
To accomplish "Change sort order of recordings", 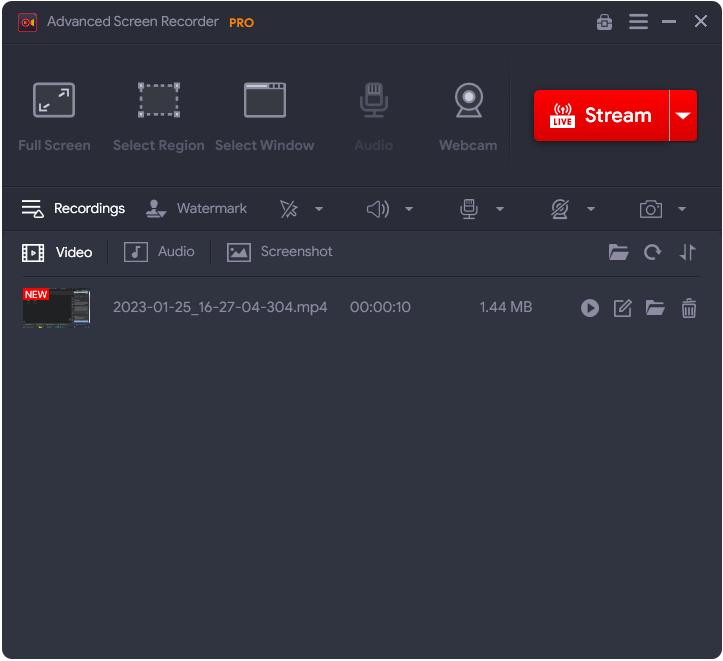I will 687,252.
